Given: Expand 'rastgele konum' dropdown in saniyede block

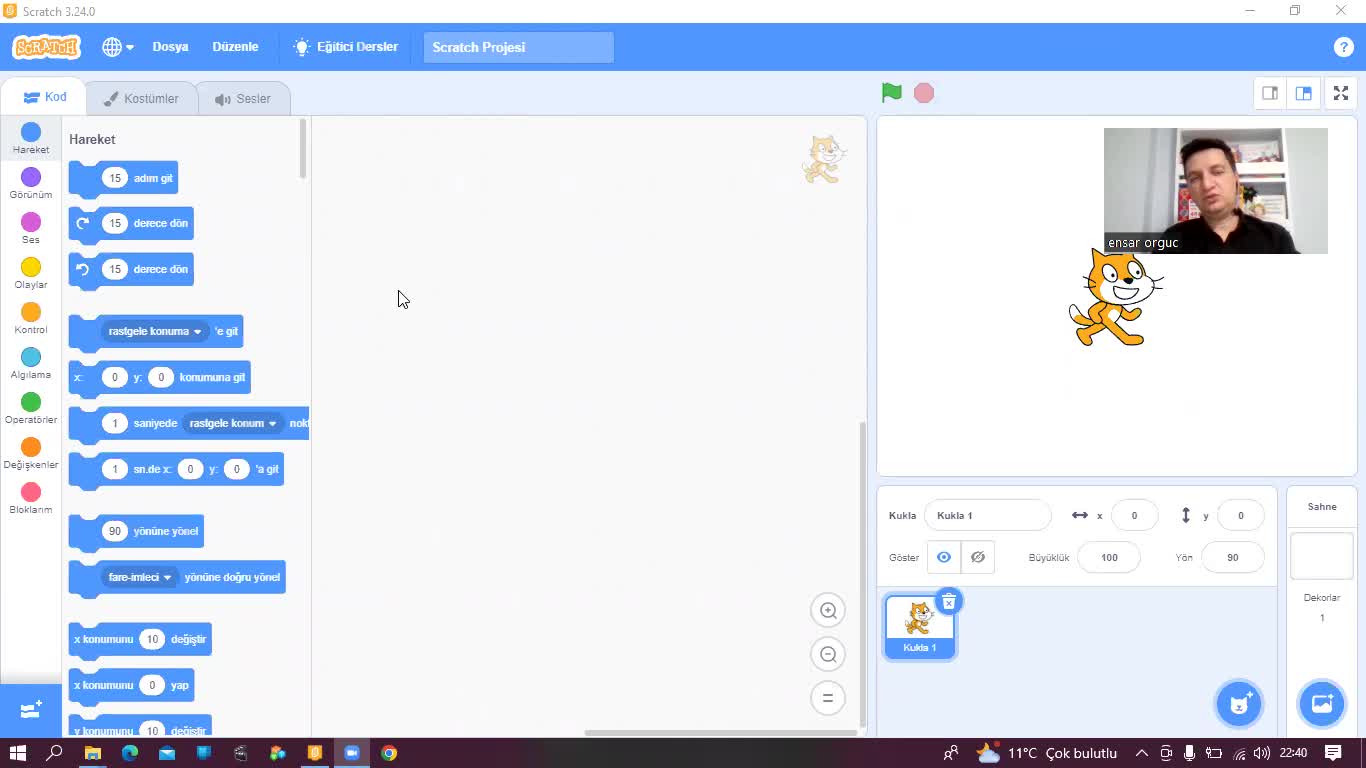Looking at the screenshot, I should click(233, 423).
